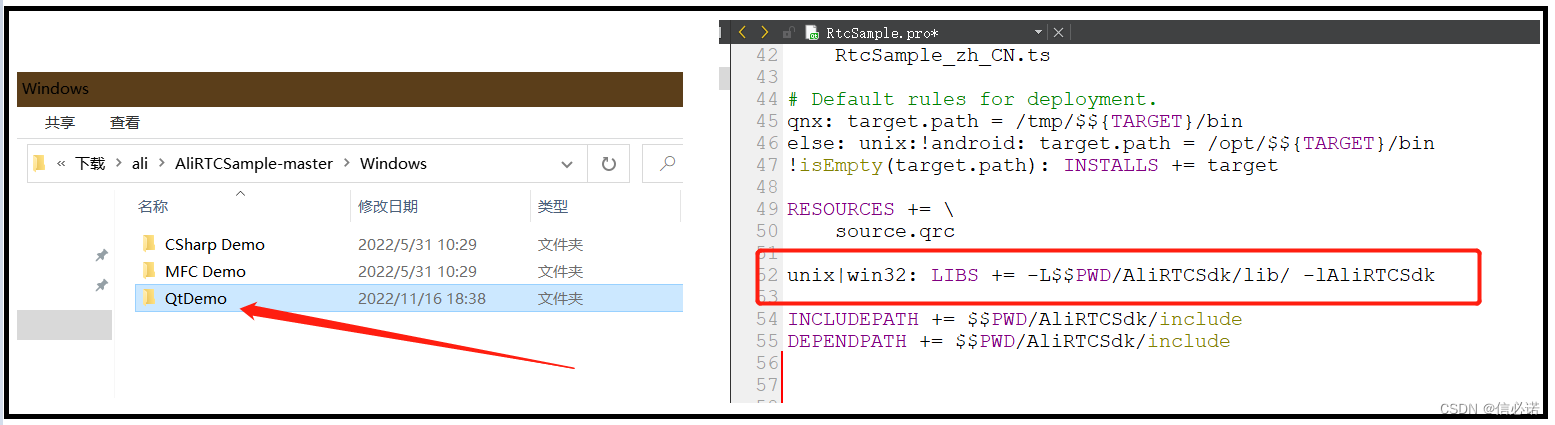Click line number 52 in the editor

[x=767, y=275]
